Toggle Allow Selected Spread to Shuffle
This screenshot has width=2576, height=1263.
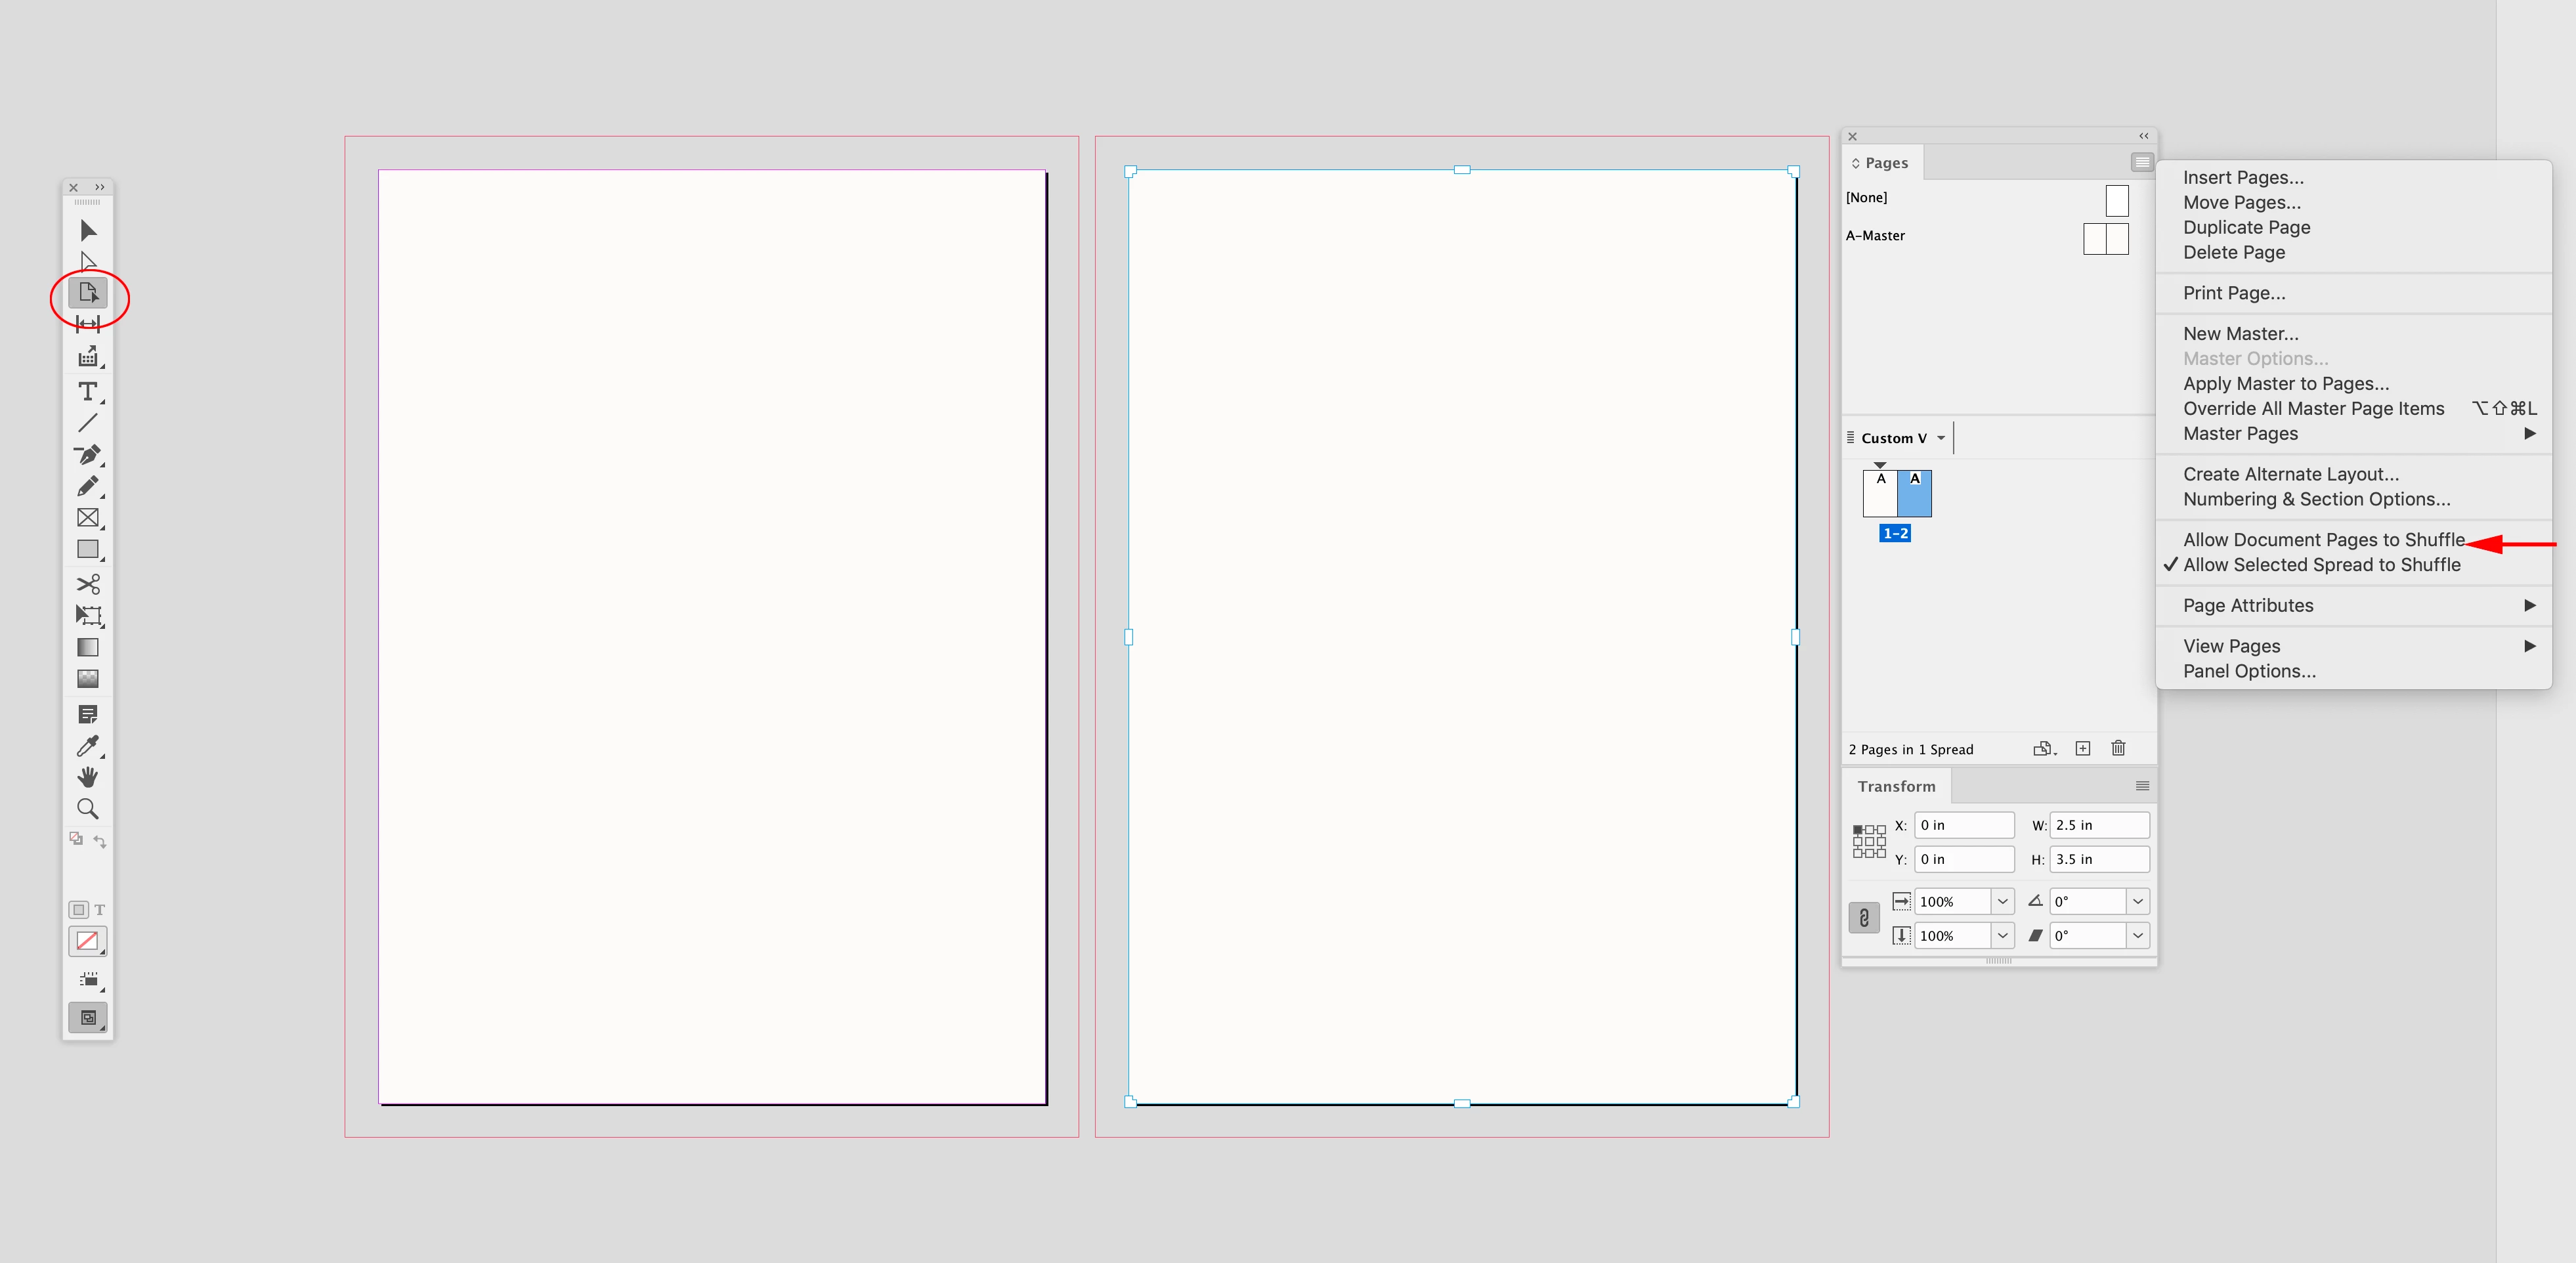click(2321, 565)
